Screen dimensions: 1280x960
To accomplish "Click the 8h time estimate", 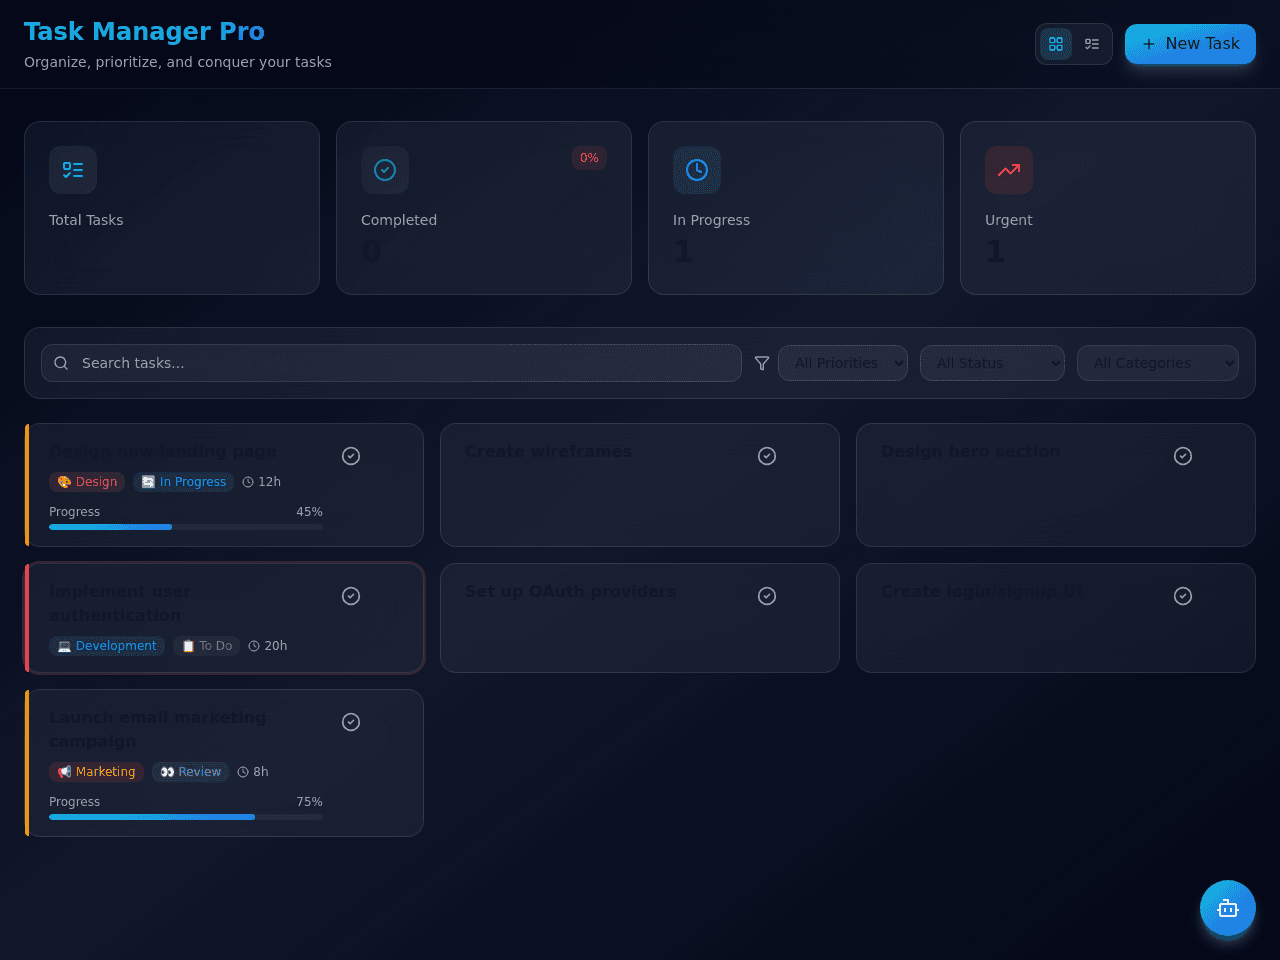I will [253, 772].
